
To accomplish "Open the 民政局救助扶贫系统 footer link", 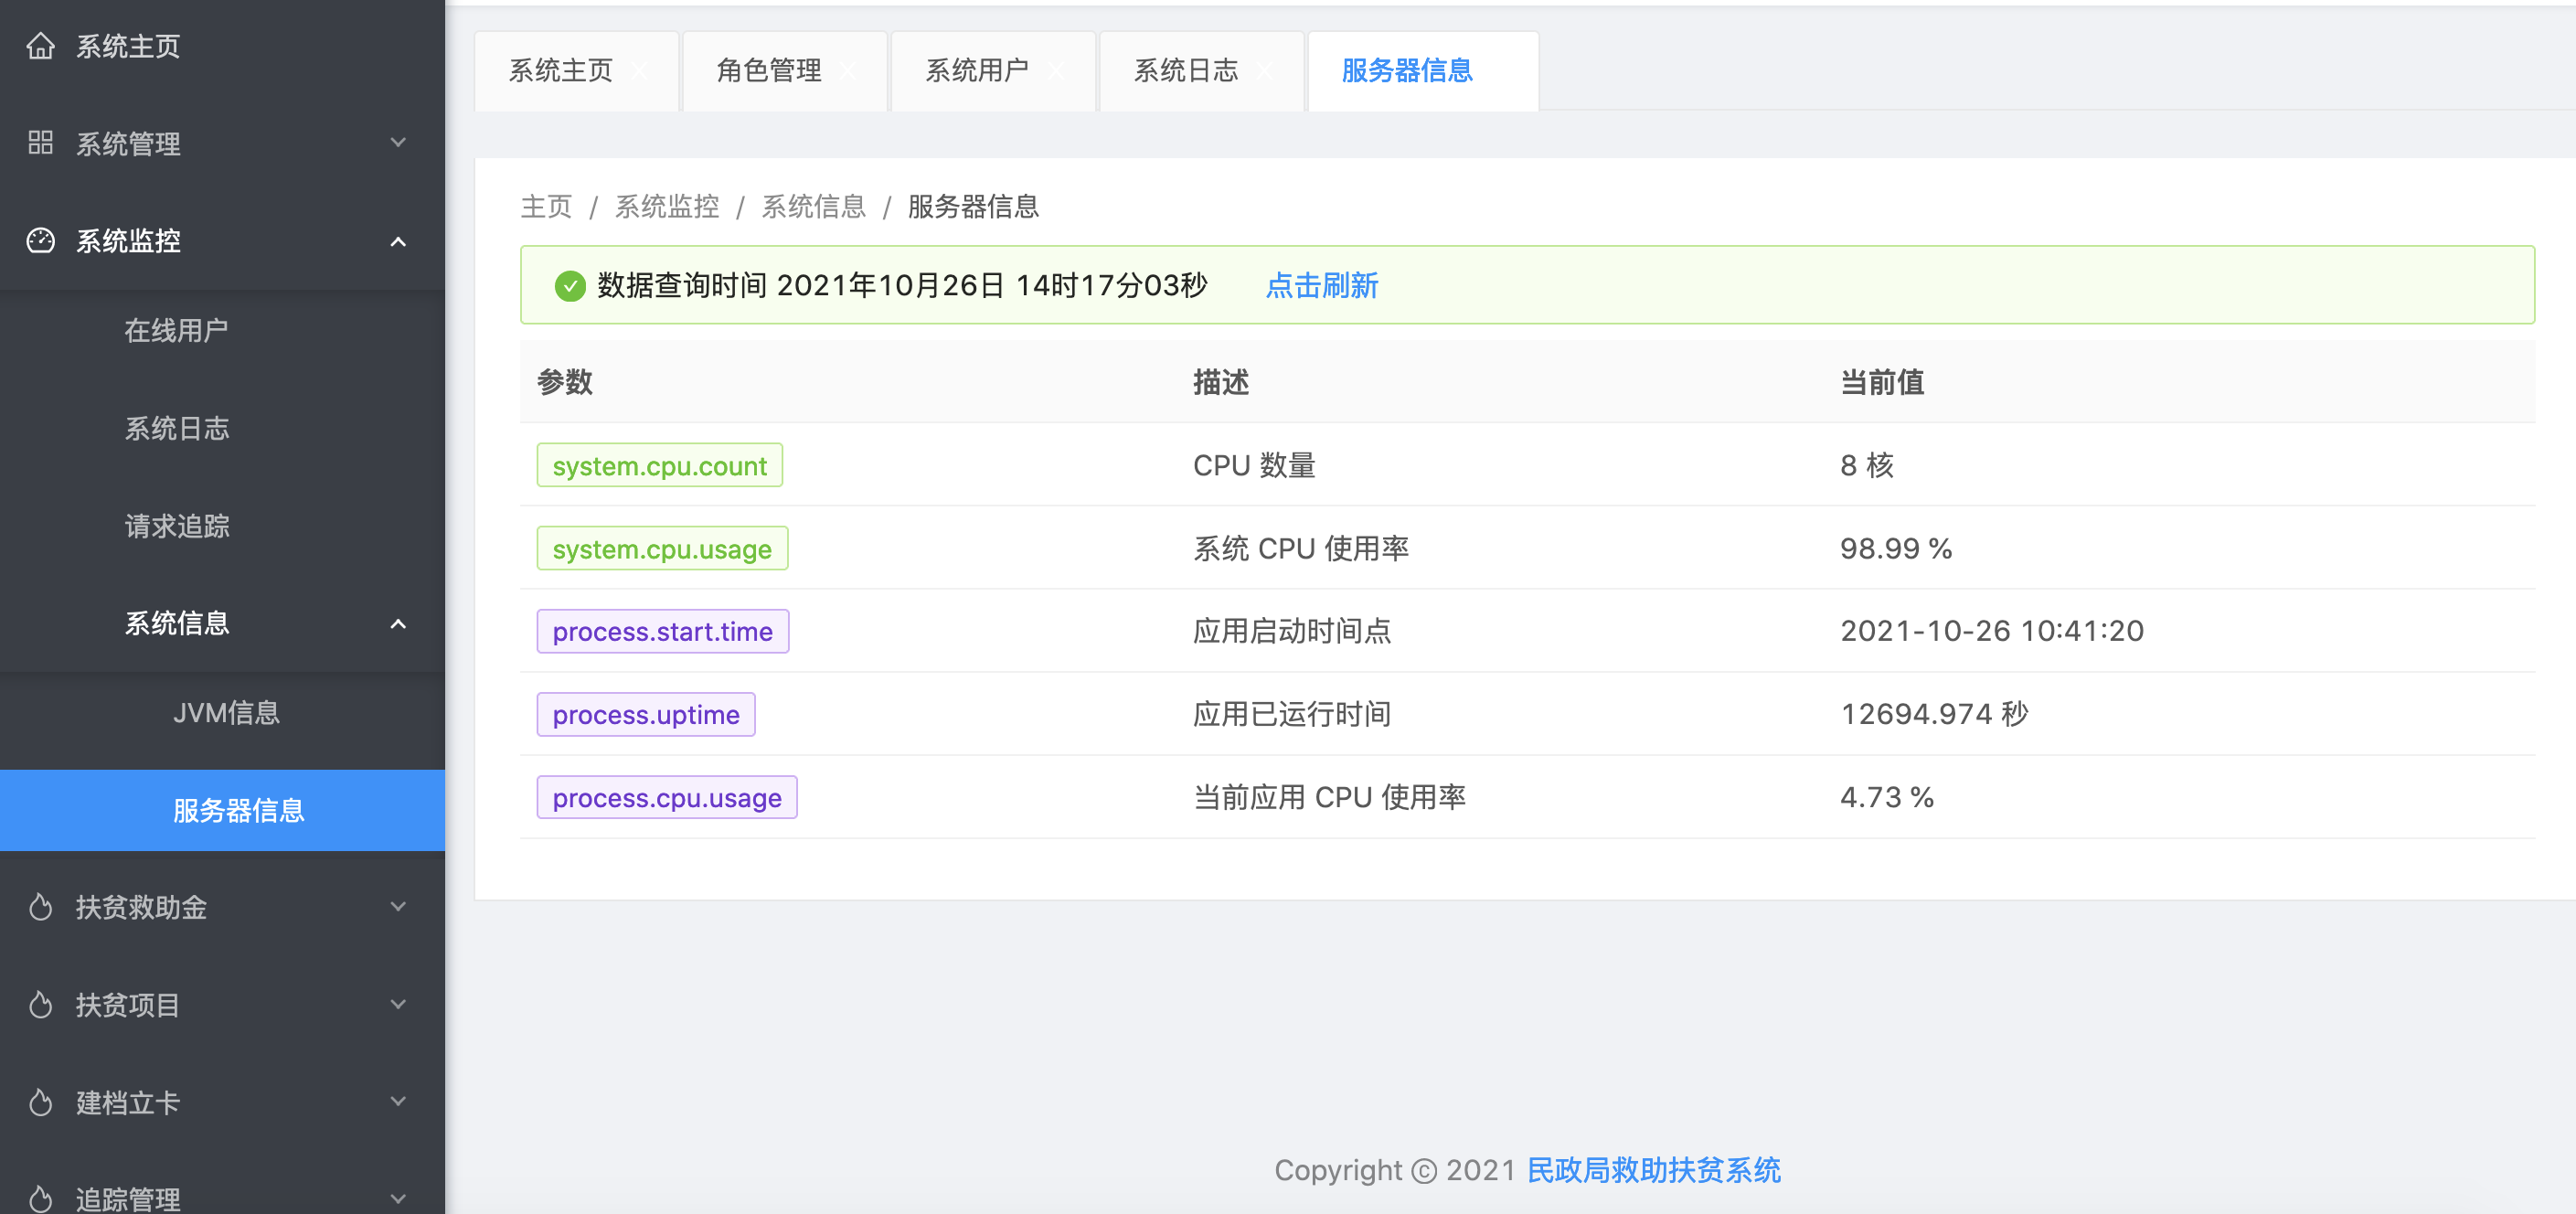I will (x=1654, y=1170).
